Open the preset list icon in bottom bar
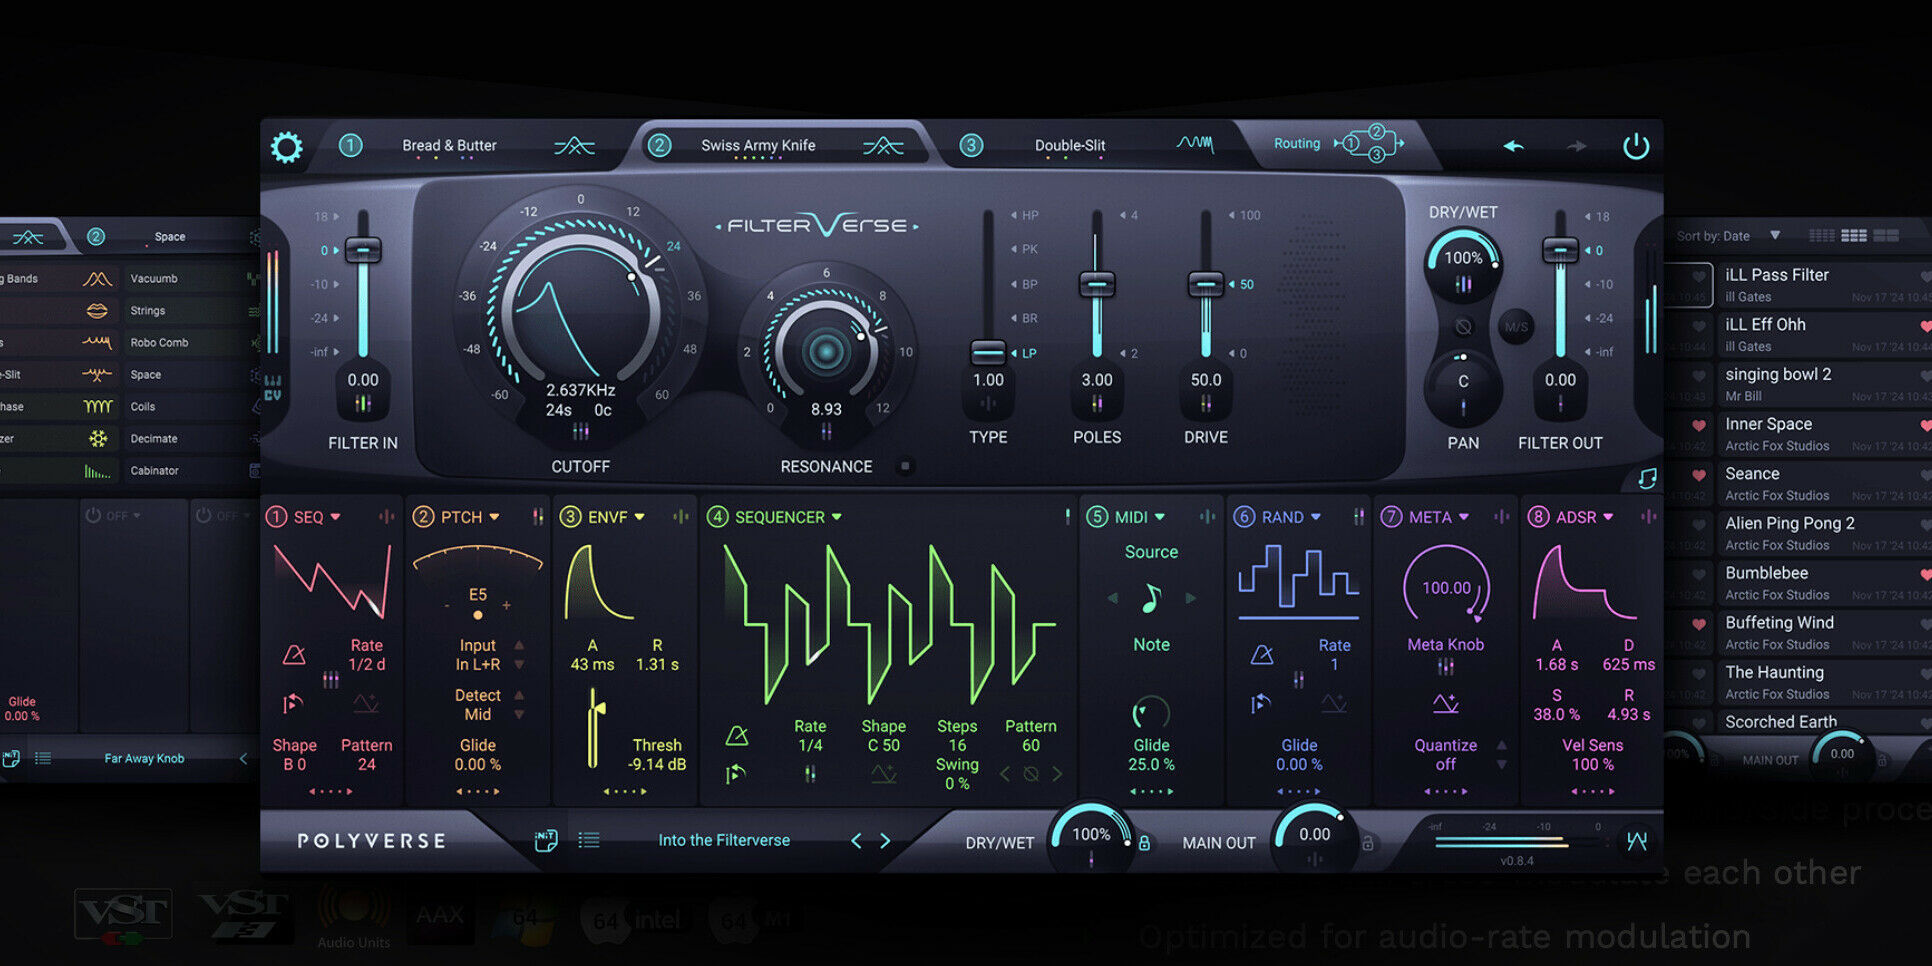This screenshot has height=966, width=1932. point(589,840)
